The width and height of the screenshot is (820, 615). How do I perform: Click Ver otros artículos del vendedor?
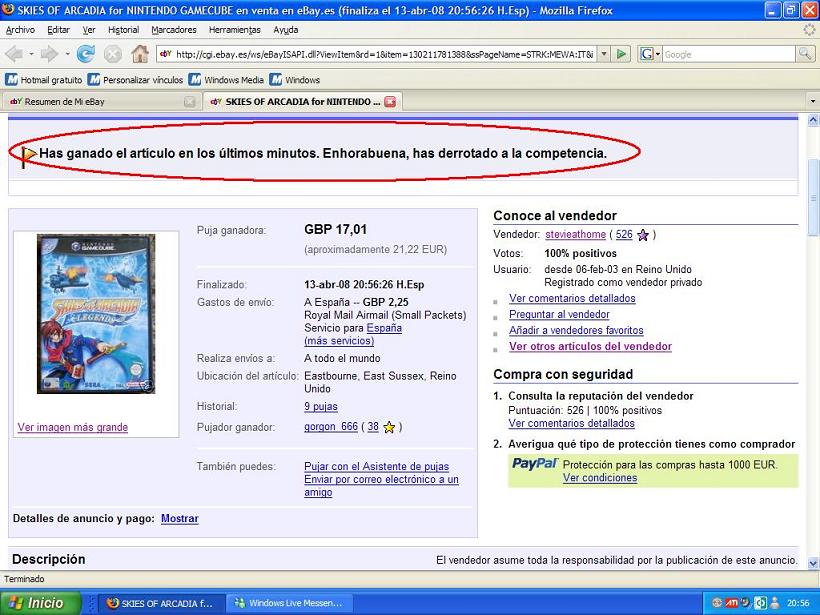(590, 347)
